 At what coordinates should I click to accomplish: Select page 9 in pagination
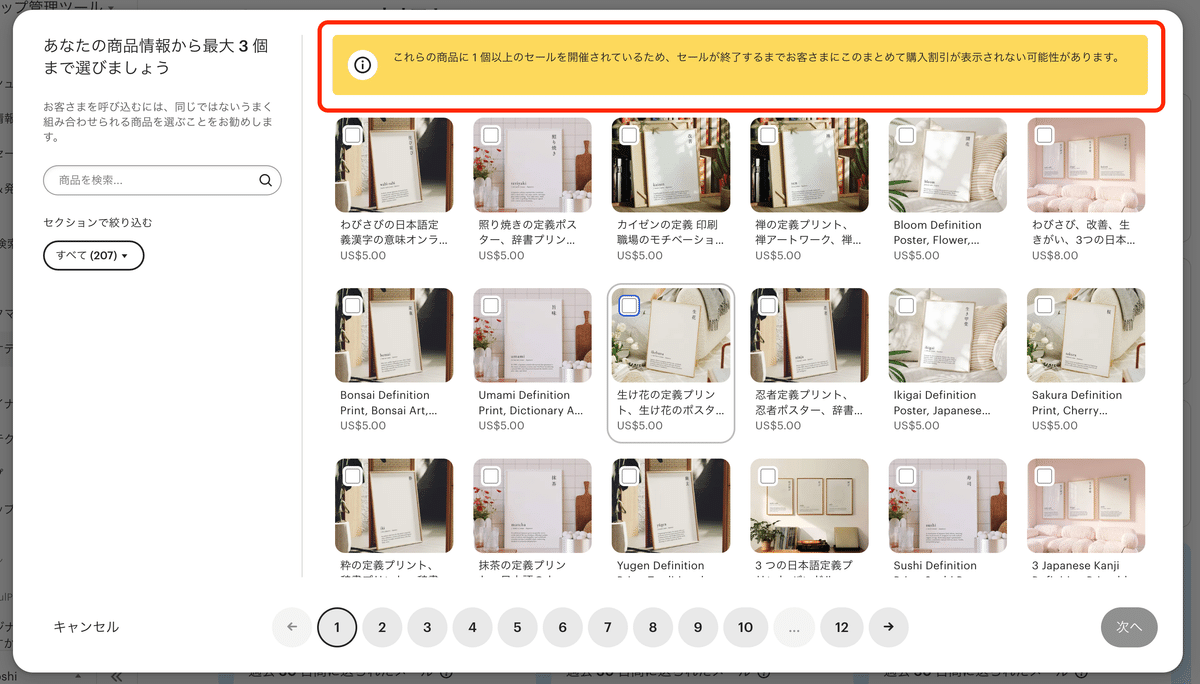coord(698,627)
